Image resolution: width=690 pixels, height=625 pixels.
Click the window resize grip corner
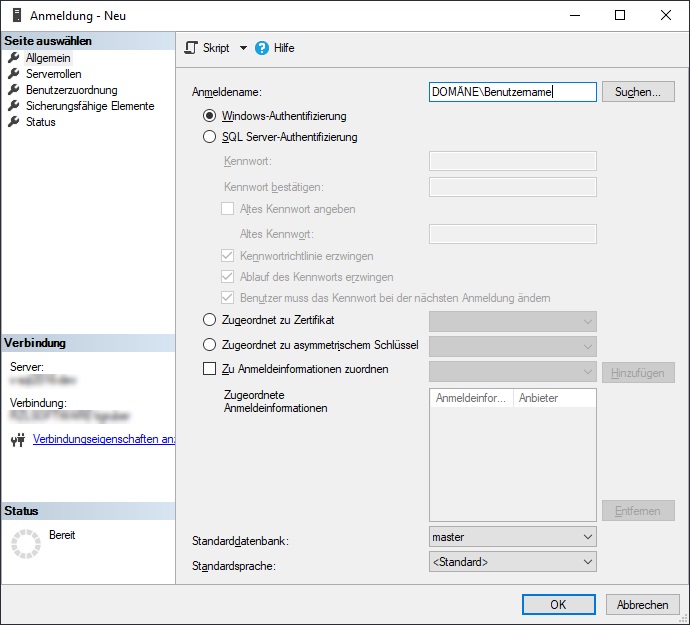tap(683, 618)
